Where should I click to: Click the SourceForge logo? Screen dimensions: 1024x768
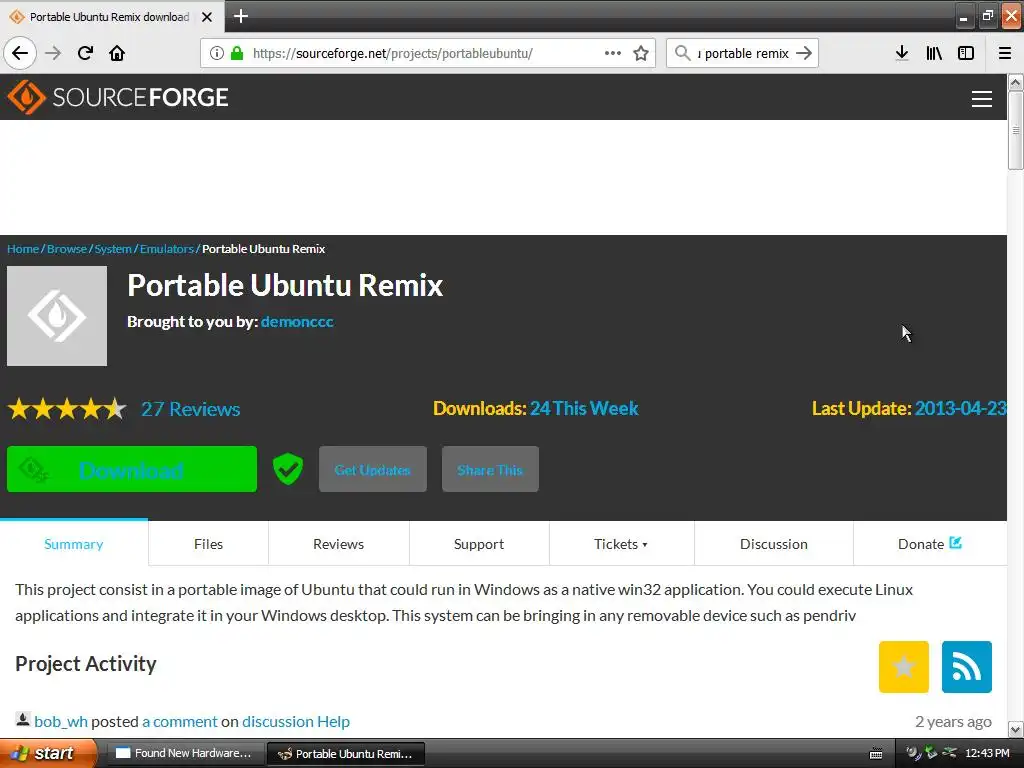118,97
